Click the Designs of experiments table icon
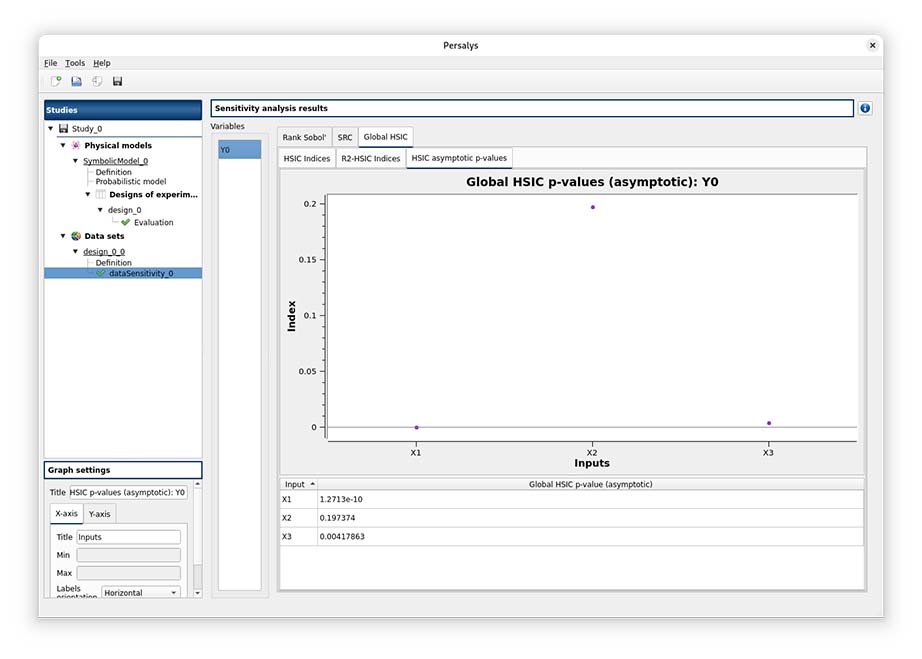The width and height of the screenshot is (922, 659). tap(100, 194)
